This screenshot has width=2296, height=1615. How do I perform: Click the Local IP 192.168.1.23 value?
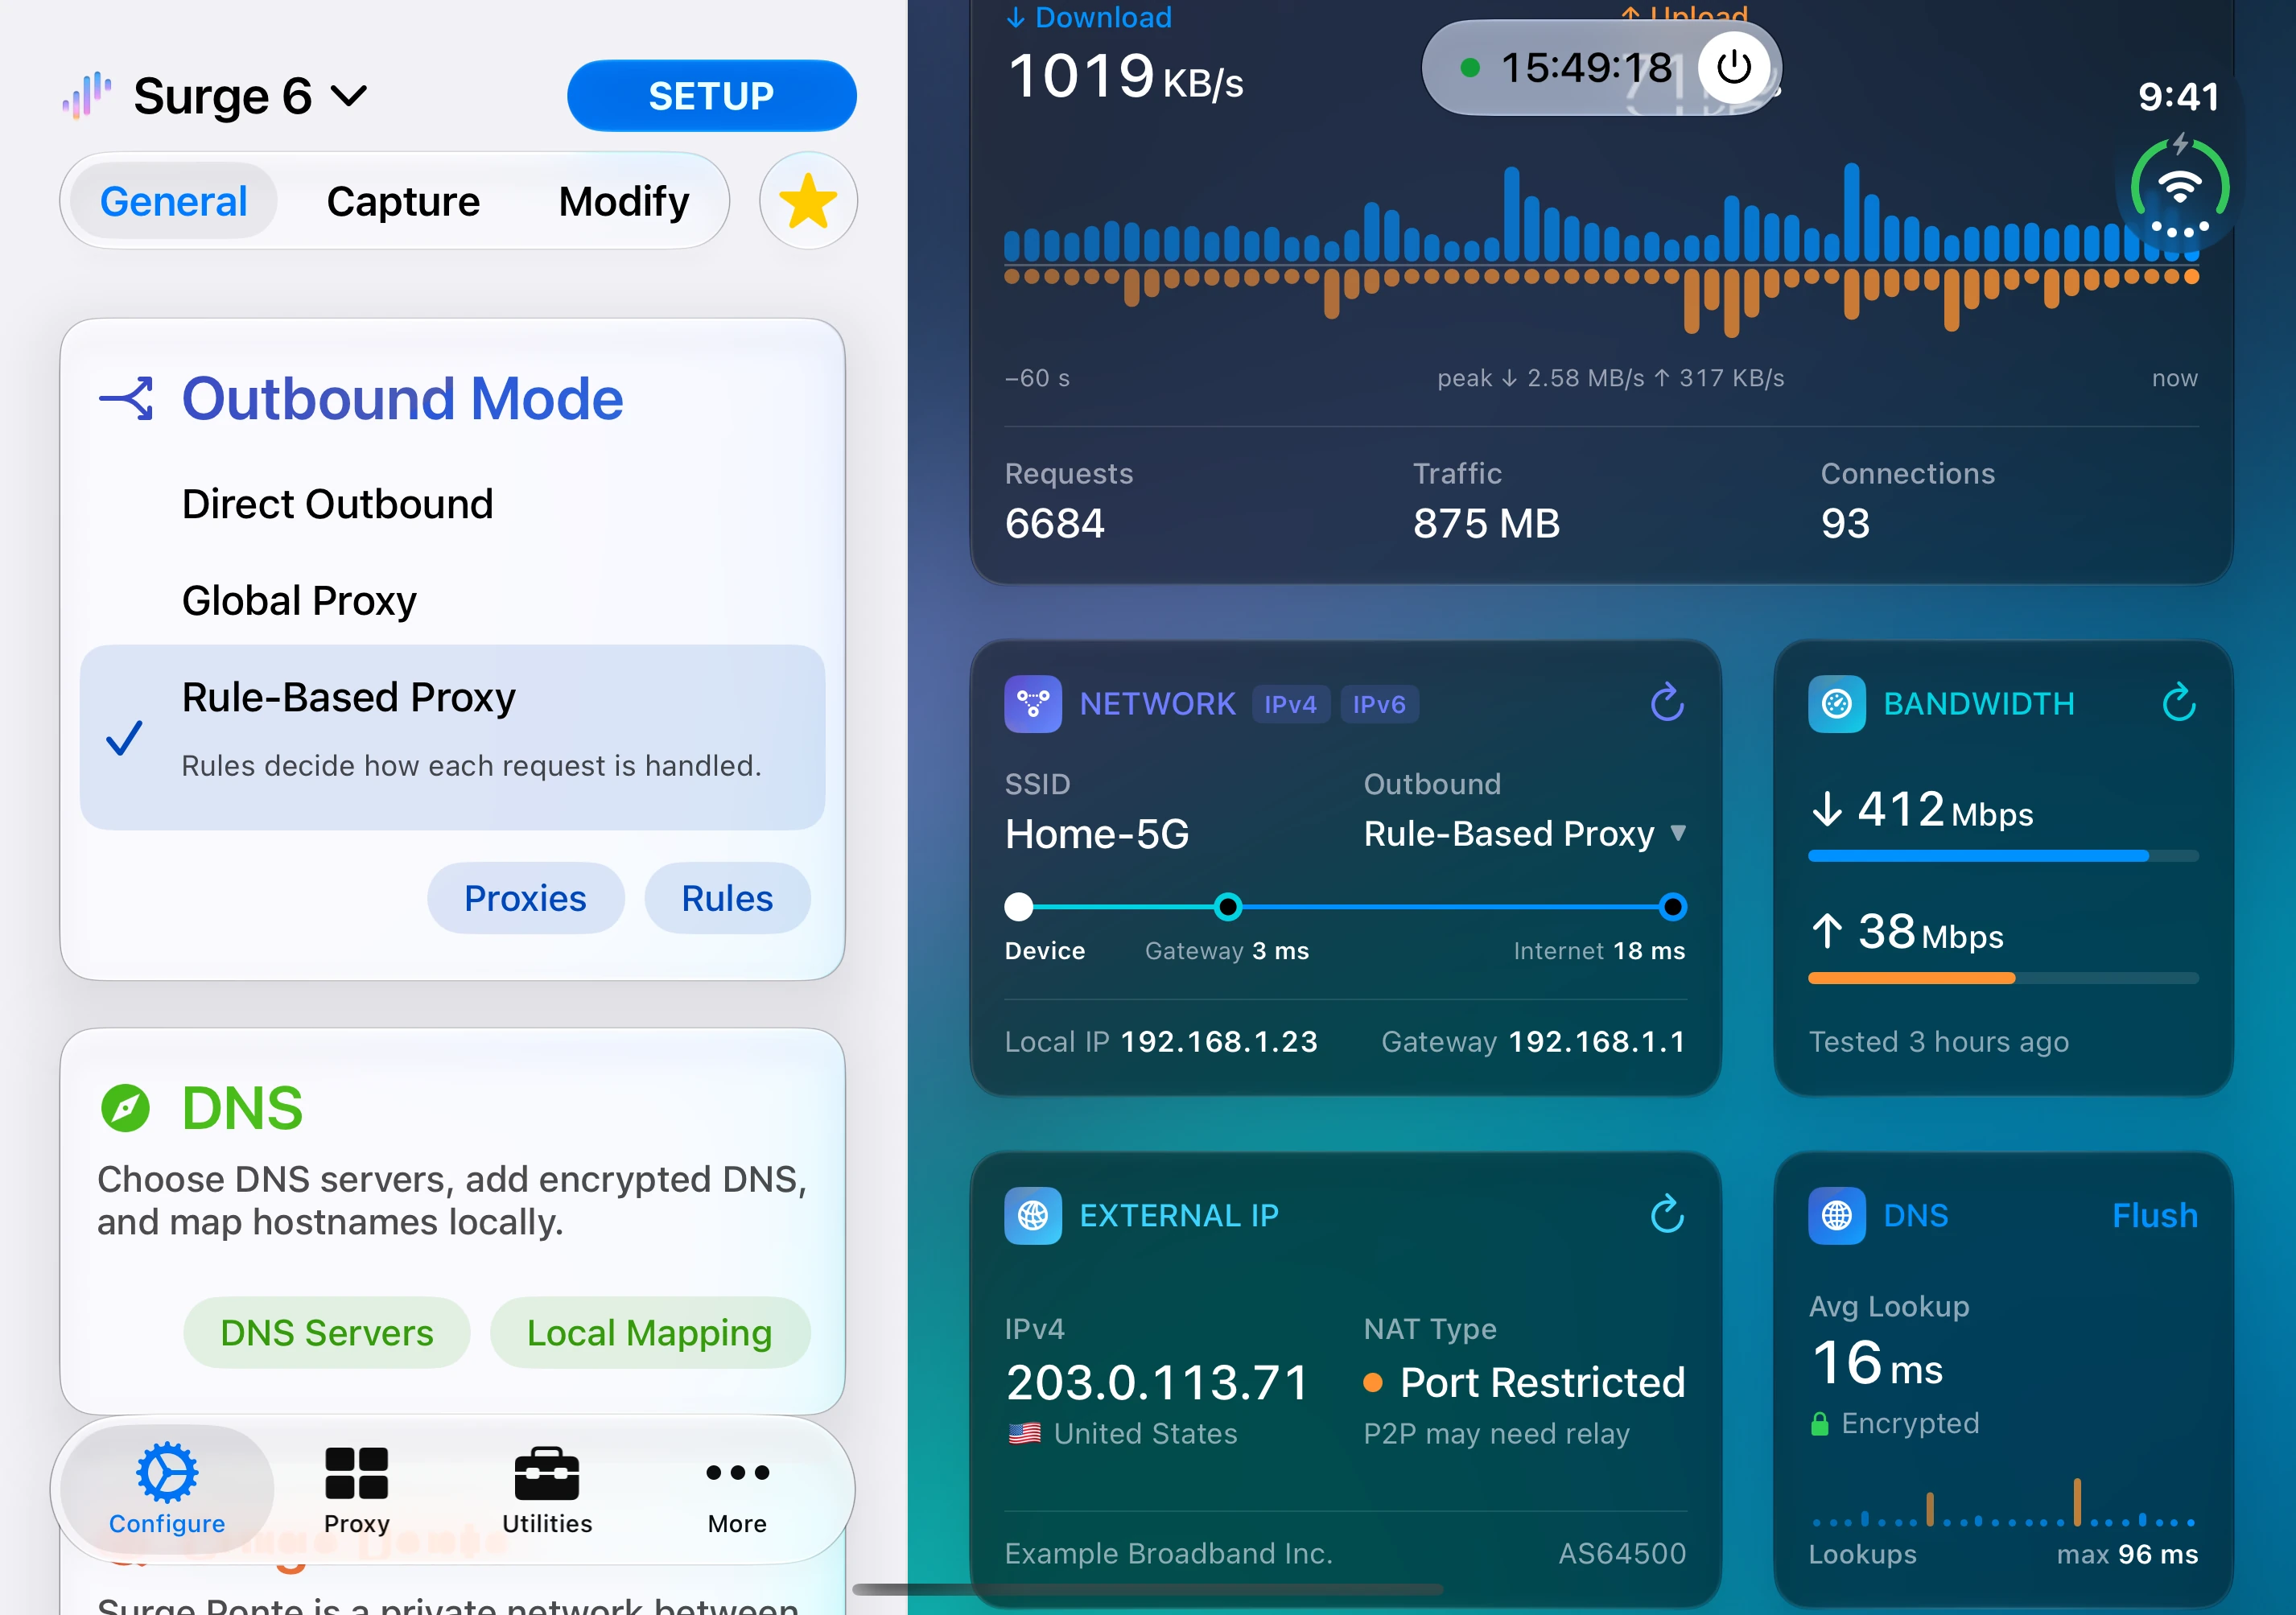(1219, 1041)
